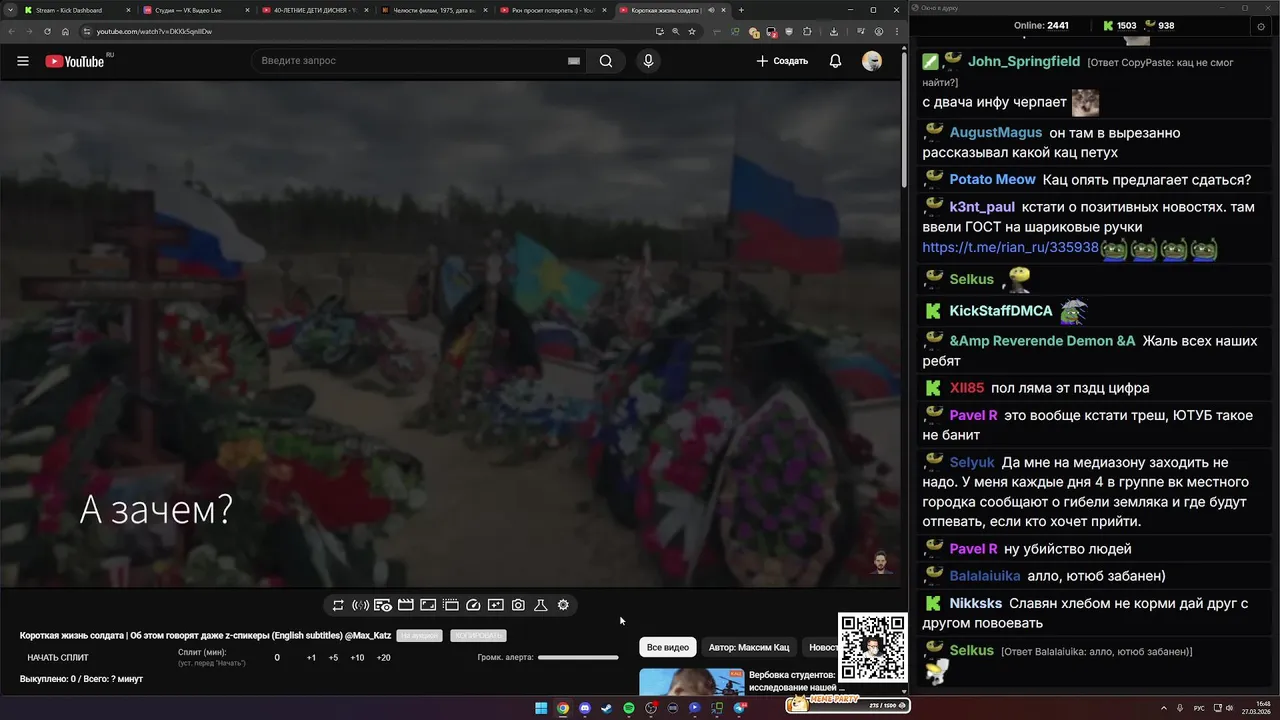Switch to the Ркн просит потерпеть tab
1280x720 pixels.
[x=553, y=10]
